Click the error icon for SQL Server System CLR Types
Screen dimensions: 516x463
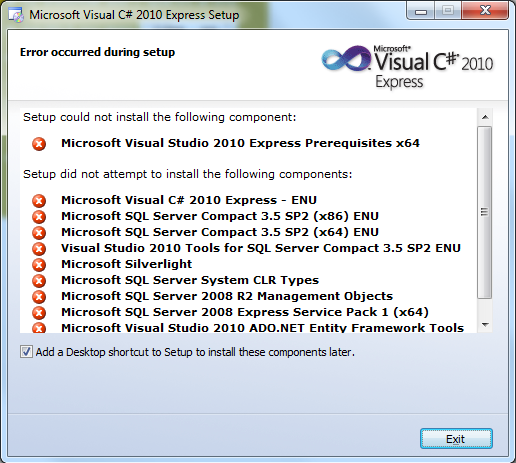(x=39, y=281)
